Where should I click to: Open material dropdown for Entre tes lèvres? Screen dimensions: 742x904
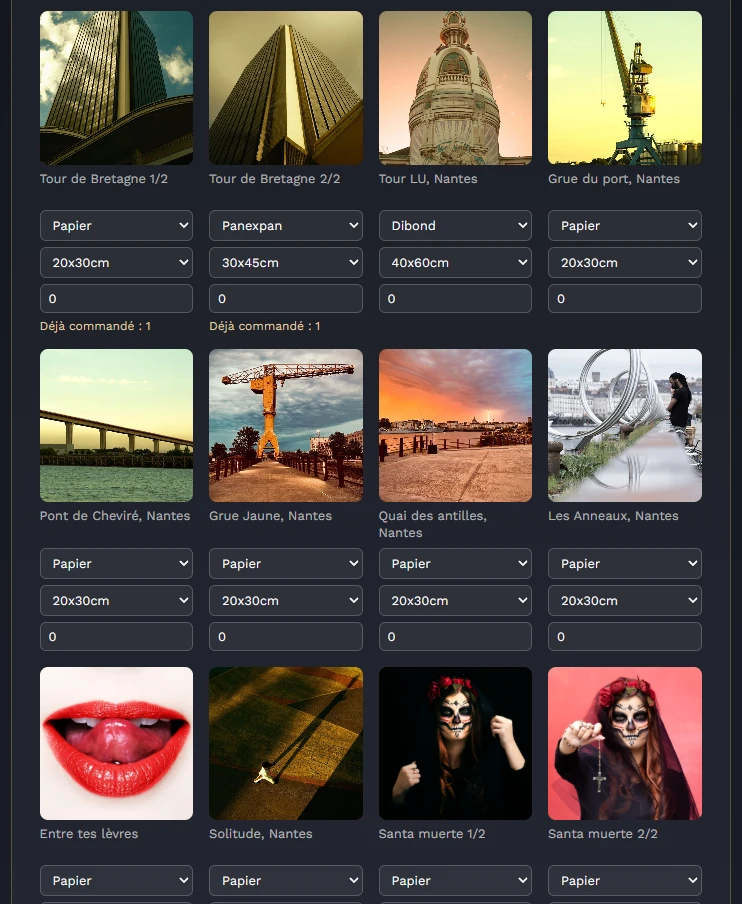116,880
